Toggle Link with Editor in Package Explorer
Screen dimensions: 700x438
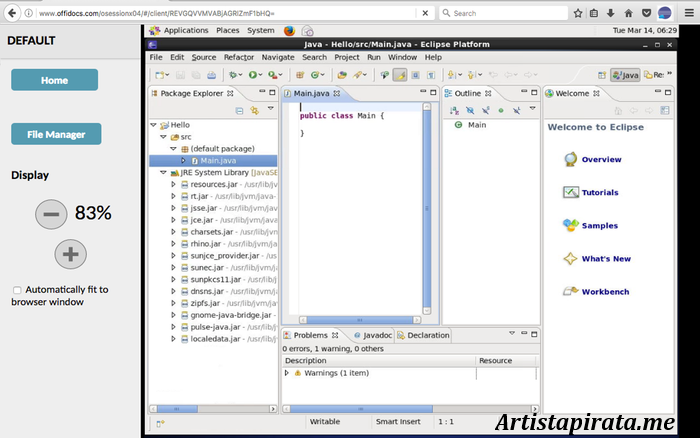tap(254, 110)
